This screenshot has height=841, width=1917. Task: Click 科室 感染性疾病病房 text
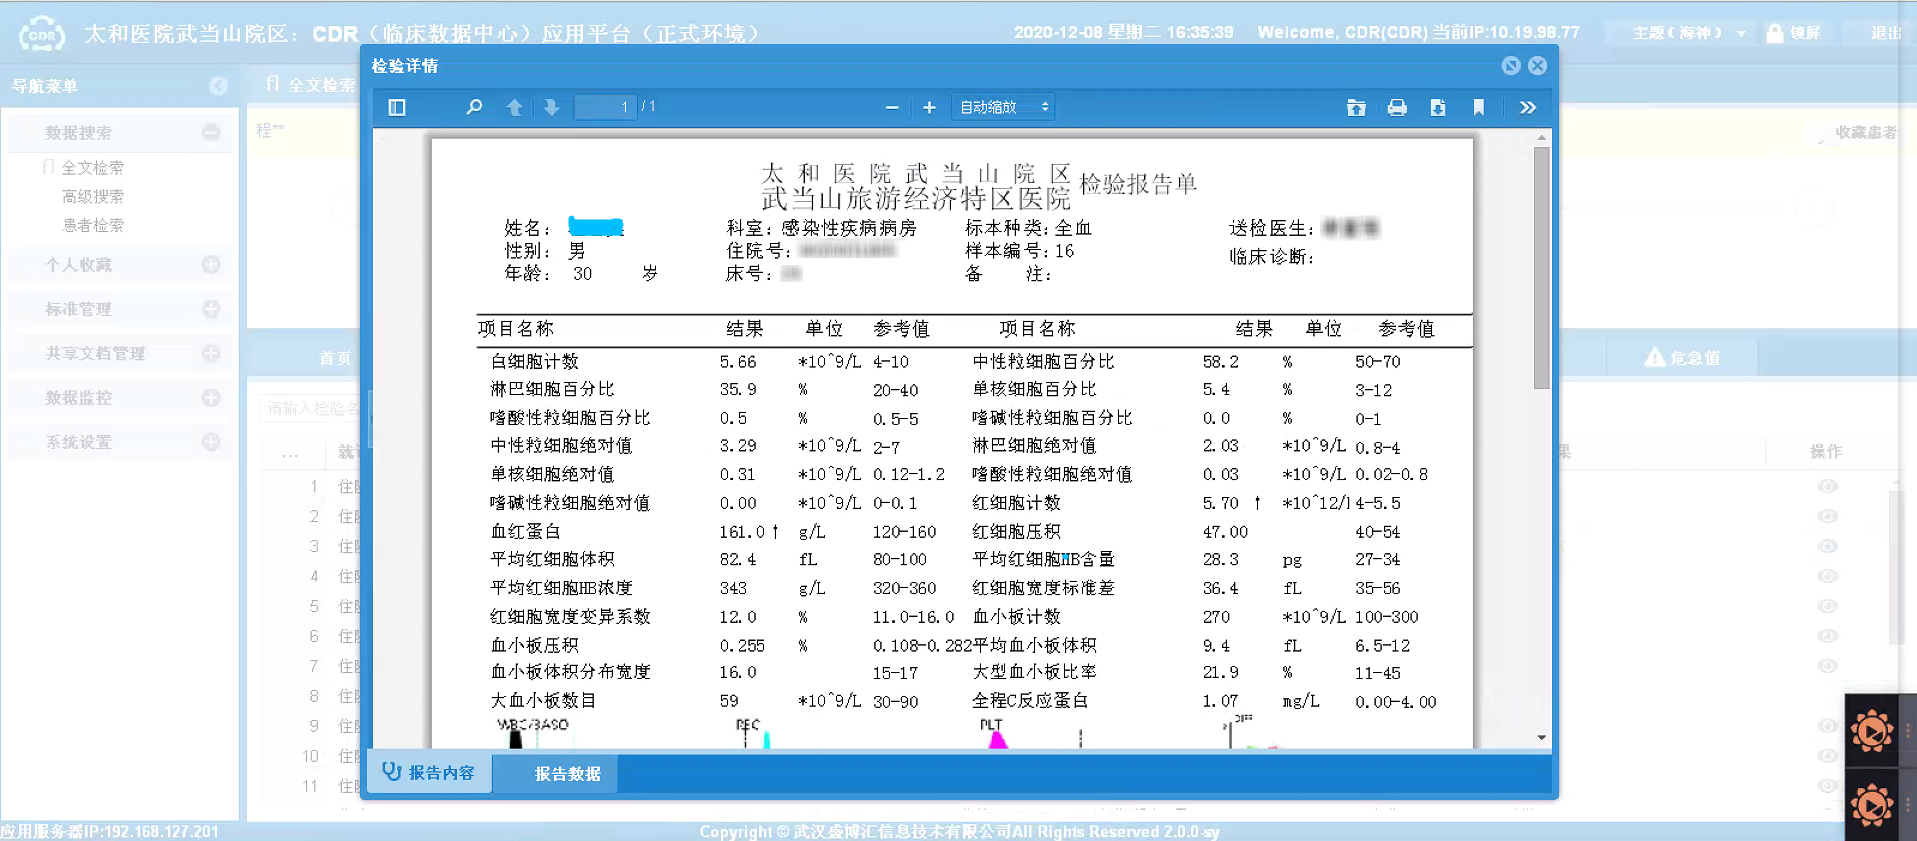pyautogui.click(x=821, y=228)
